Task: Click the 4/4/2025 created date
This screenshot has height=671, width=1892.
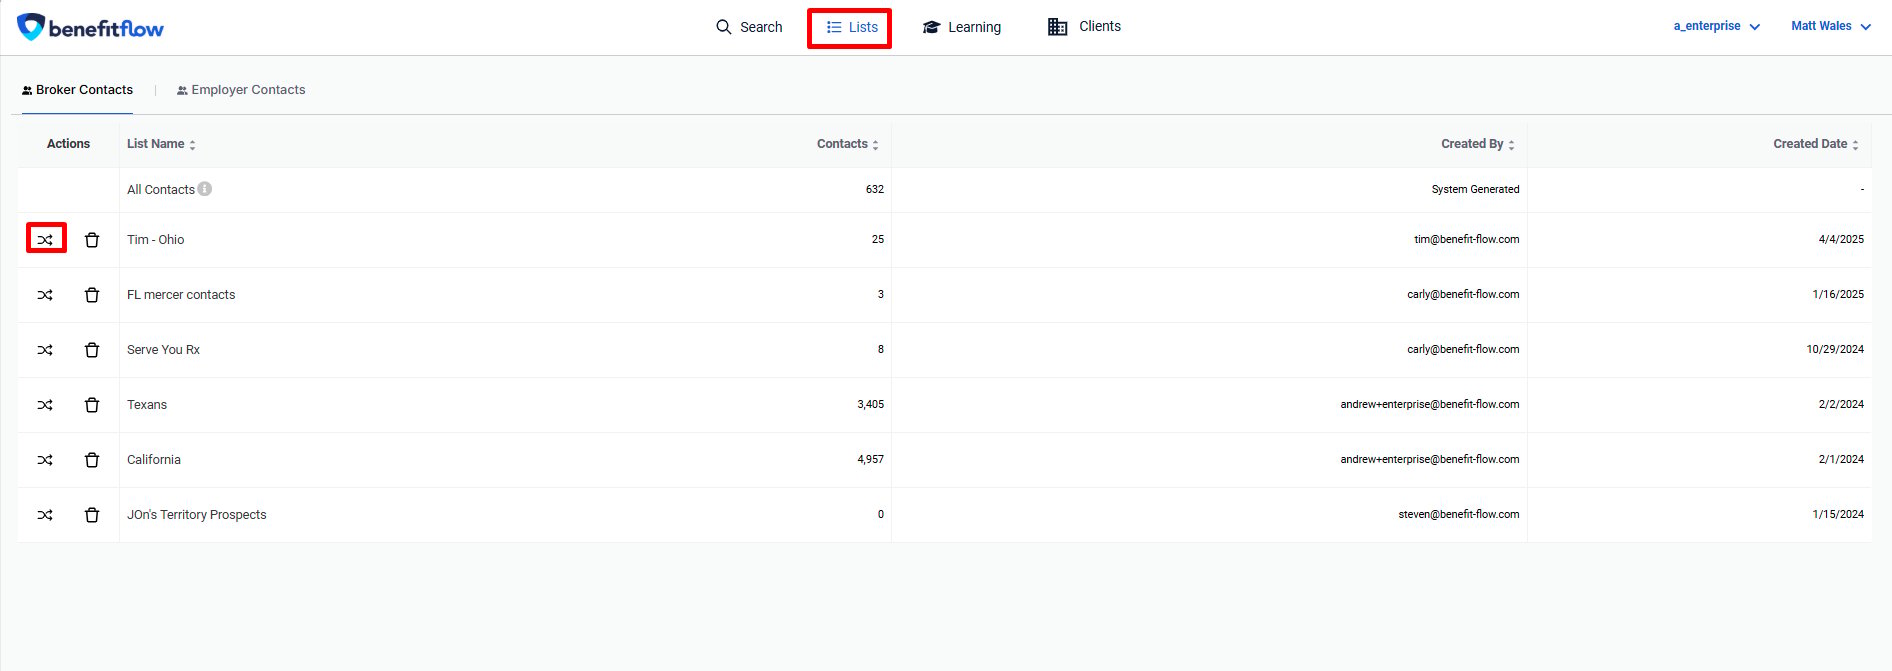Action: pyautogui.click(x=1841, y=239)
